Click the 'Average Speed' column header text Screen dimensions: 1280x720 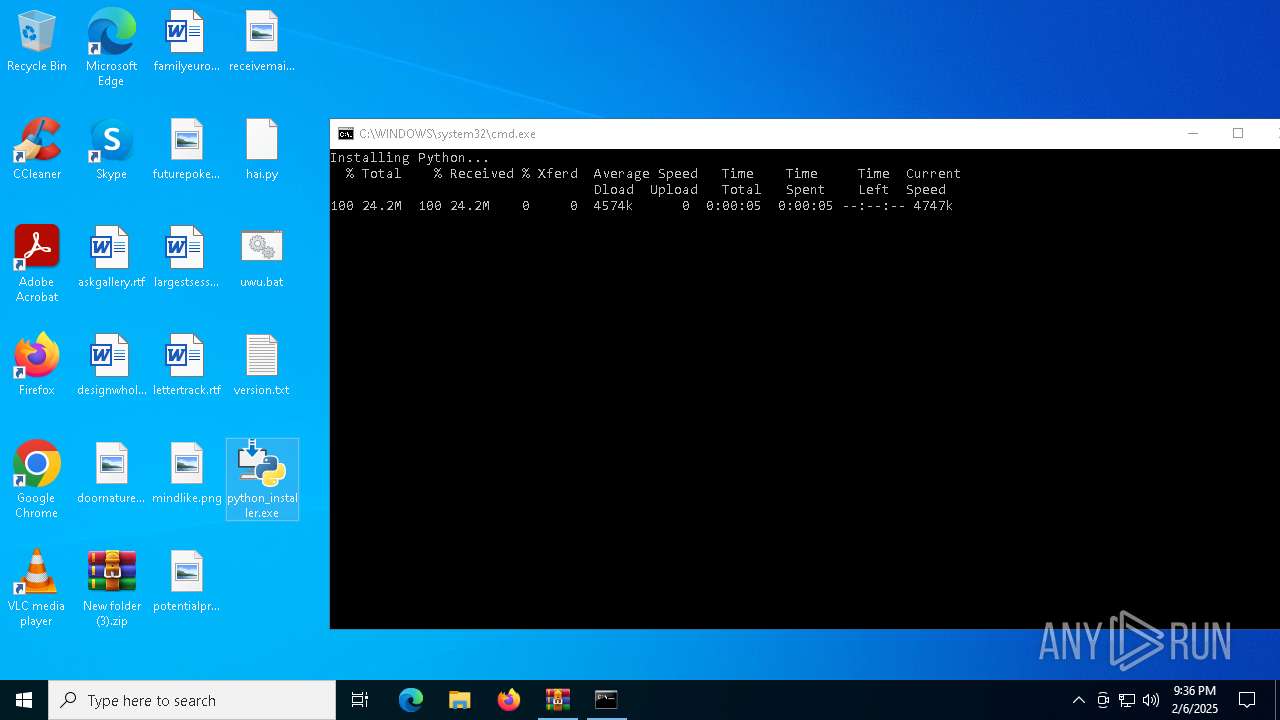pos(646,174)
